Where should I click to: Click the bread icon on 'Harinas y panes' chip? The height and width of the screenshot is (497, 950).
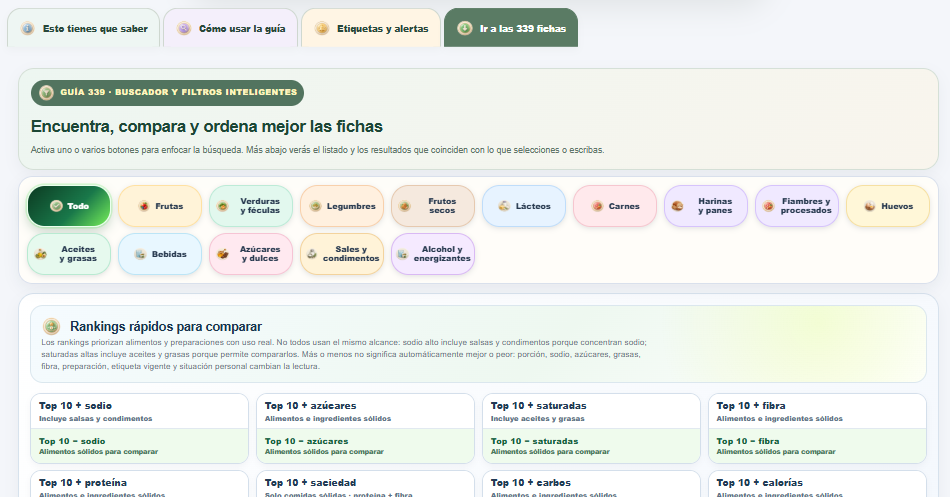pyautogui.click(x=677, y=206)
